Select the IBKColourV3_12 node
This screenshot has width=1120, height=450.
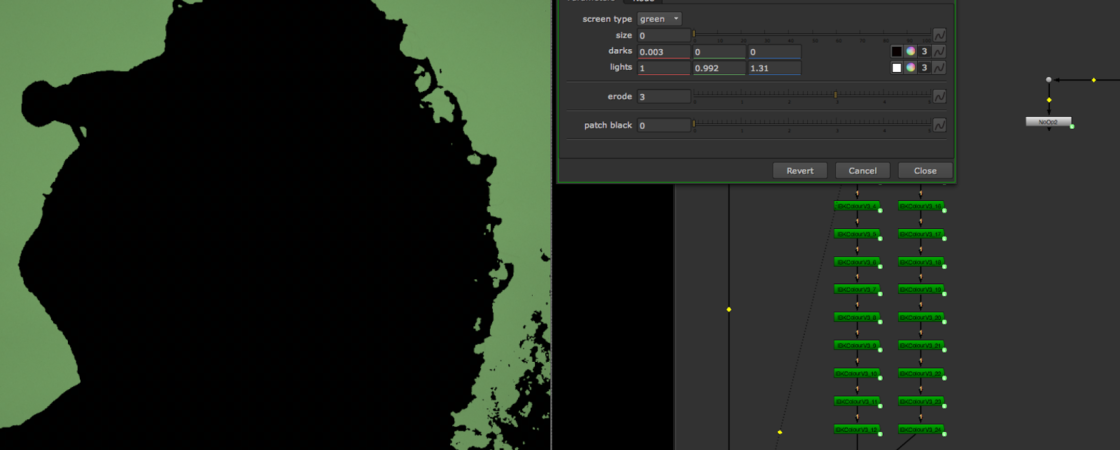857,429
